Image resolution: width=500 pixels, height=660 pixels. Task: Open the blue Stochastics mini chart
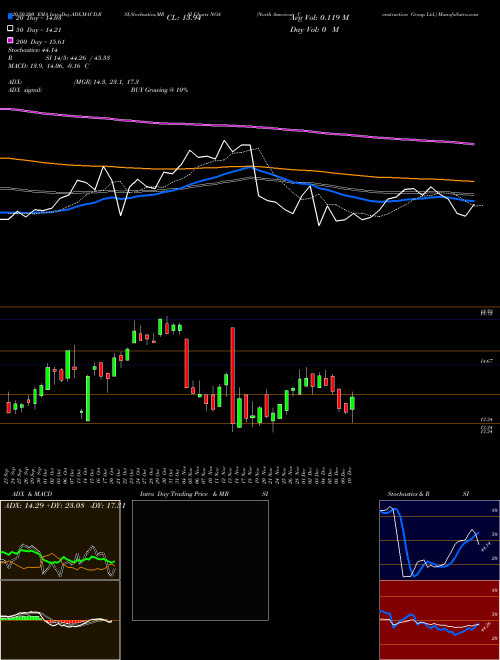pyautogui.click(x=439, y=540)
